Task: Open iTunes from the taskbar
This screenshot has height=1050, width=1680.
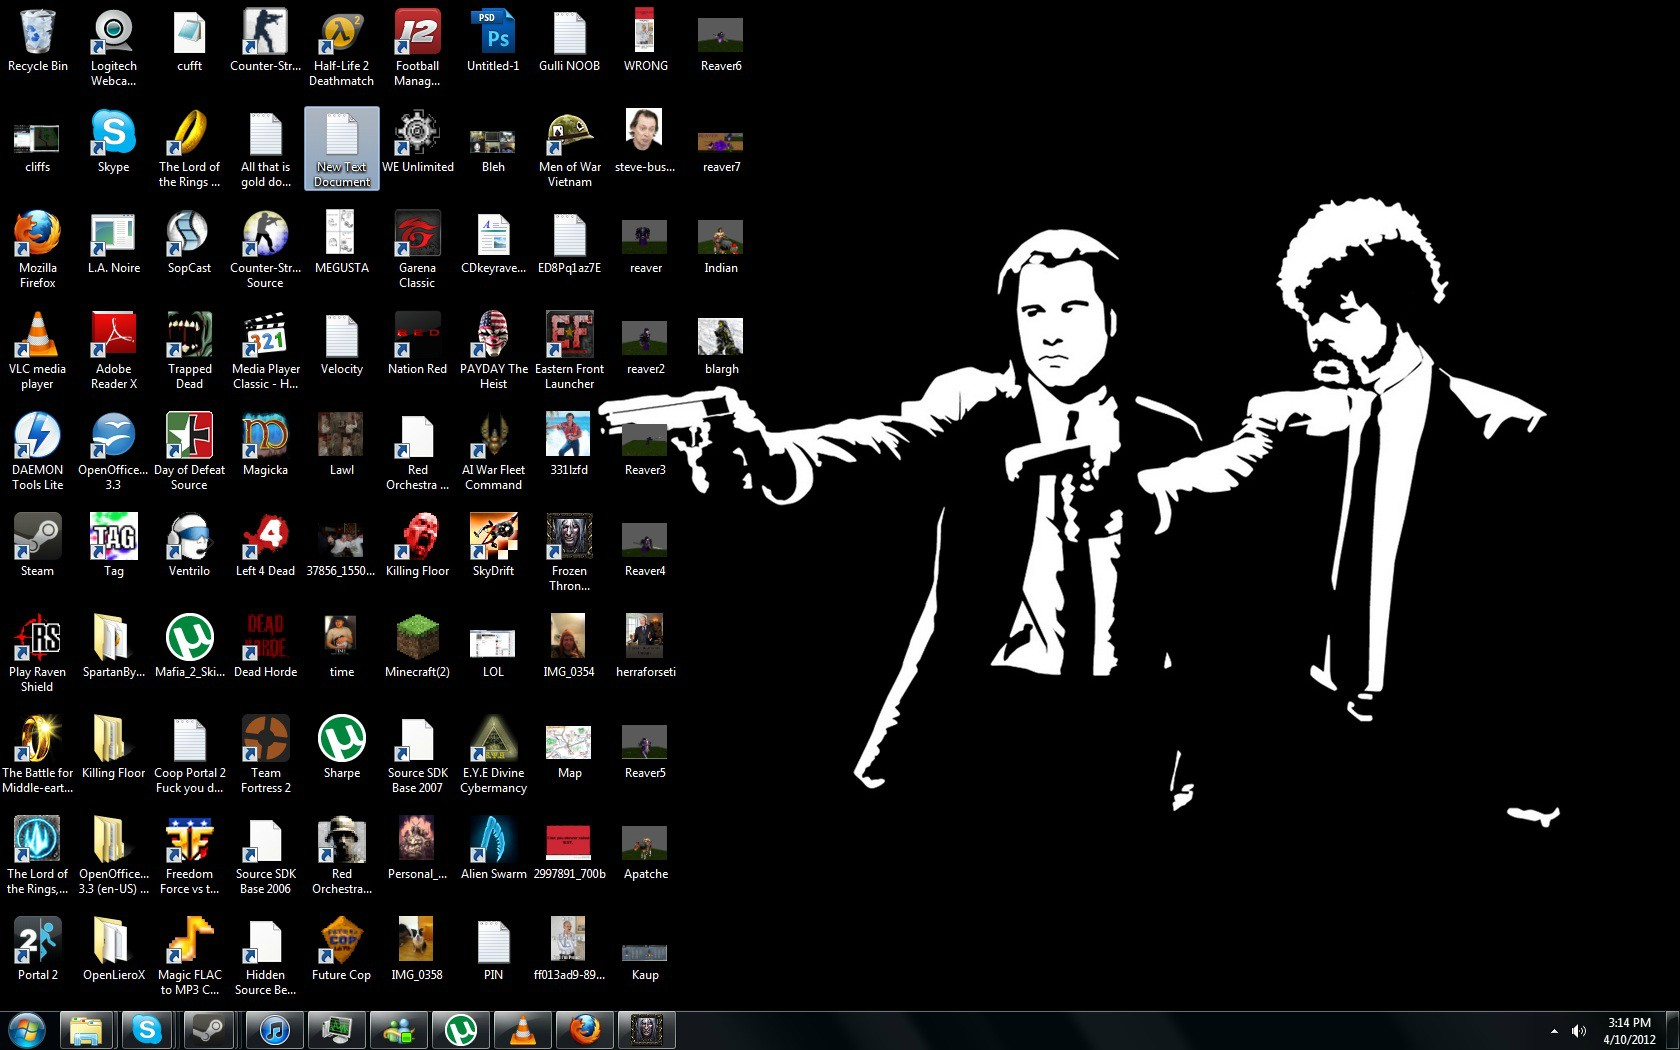Action: (x=274, y=1030)
